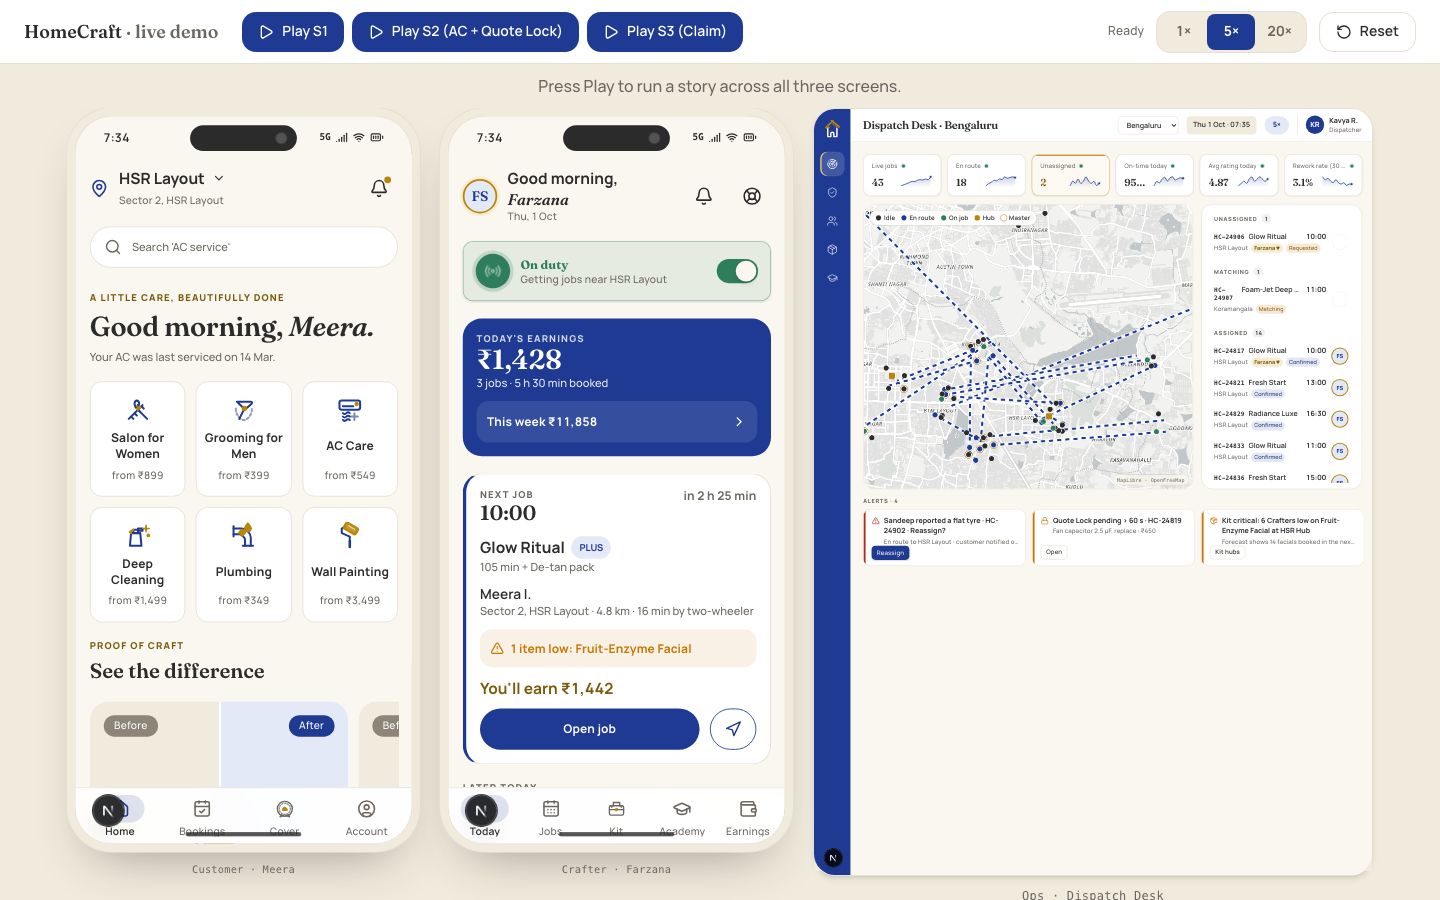Image resolution: width=1440 pixels, height=900 pixels.
Task: Open Farzana dropdown chip on job HC-24817
Action: [1267, 362]
